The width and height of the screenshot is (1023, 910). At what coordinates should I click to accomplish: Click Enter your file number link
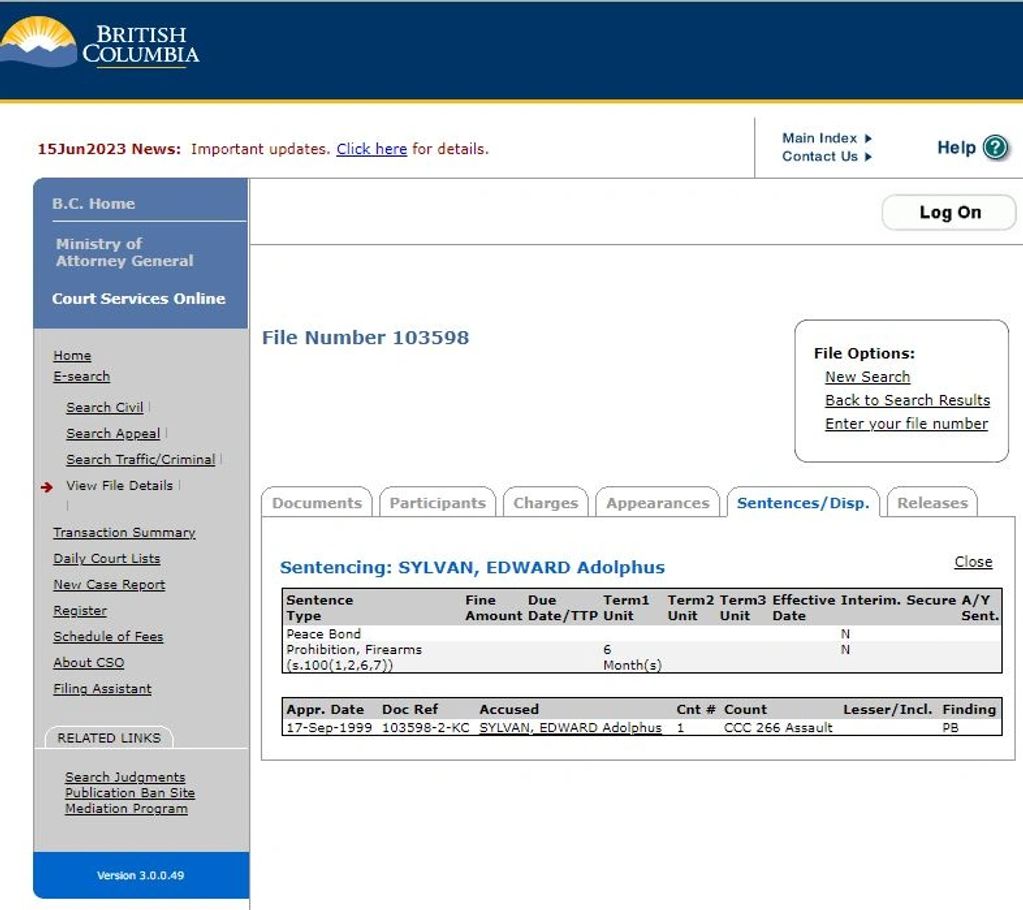coord(906,424)
